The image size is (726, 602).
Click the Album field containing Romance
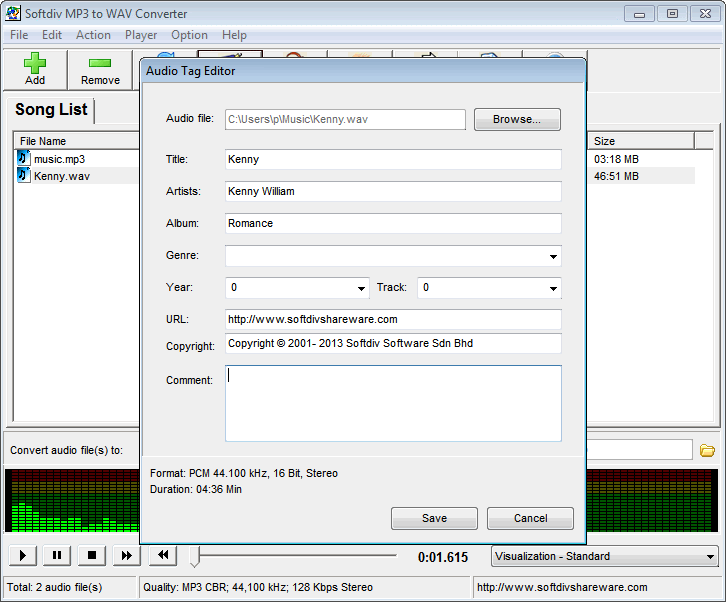[393, 223]
